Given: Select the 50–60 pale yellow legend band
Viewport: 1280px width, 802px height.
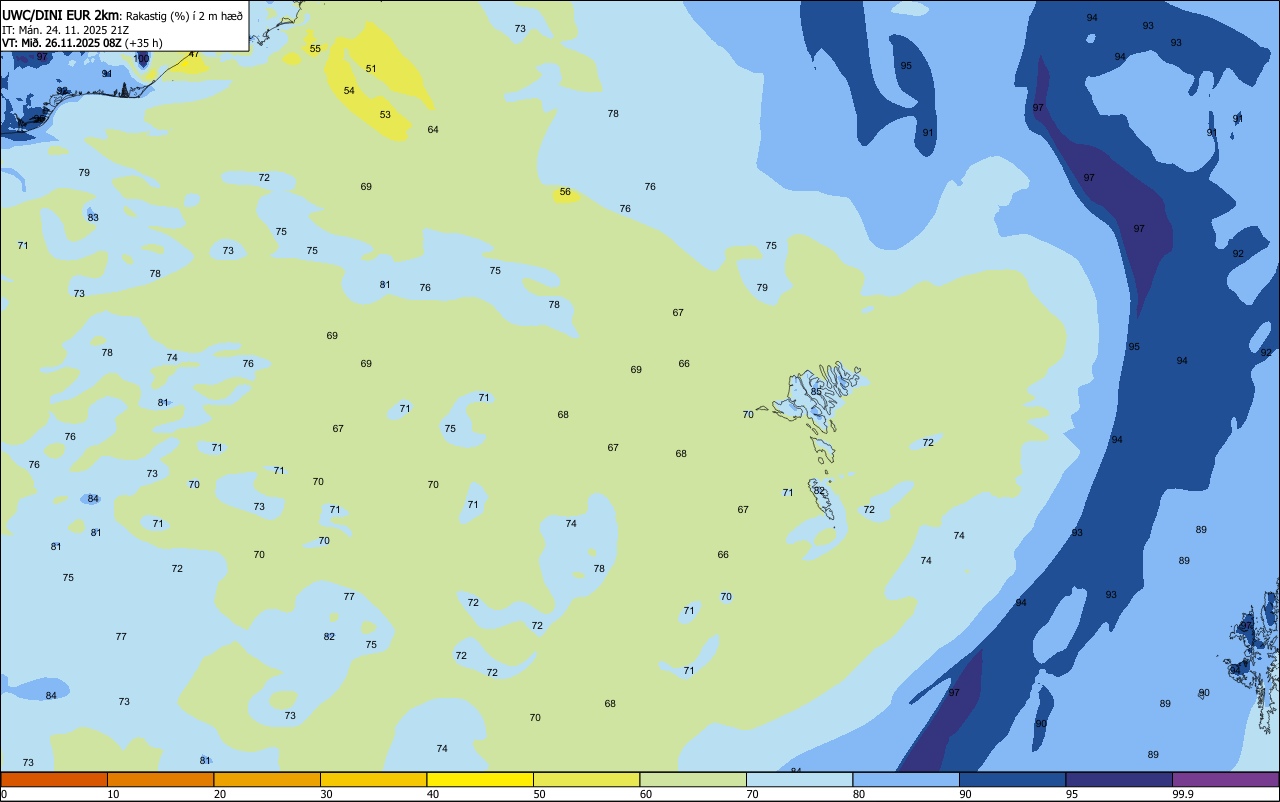Looking at the screenshot, I should tap(586, 779).
